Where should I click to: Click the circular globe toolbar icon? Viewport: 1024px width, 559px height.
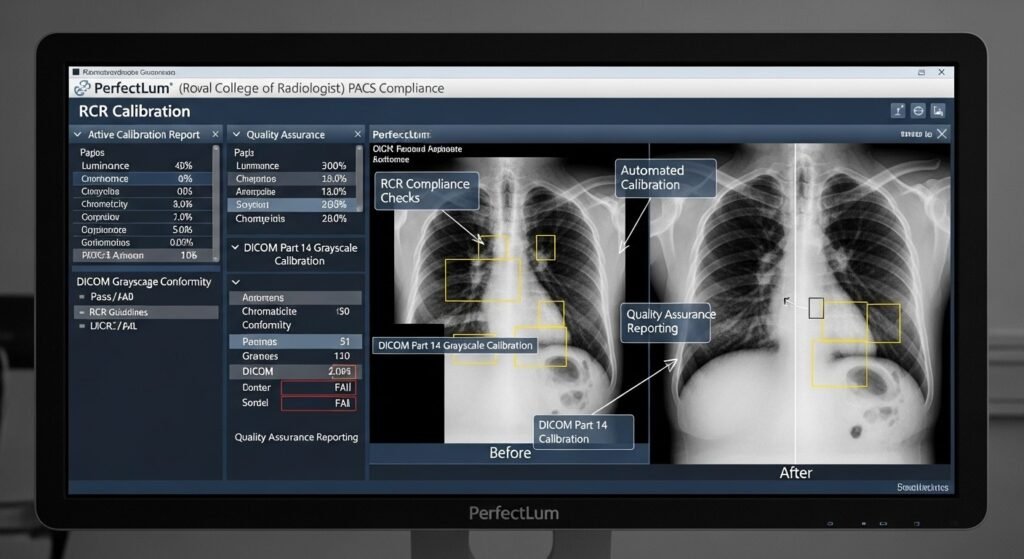[918, 111]
